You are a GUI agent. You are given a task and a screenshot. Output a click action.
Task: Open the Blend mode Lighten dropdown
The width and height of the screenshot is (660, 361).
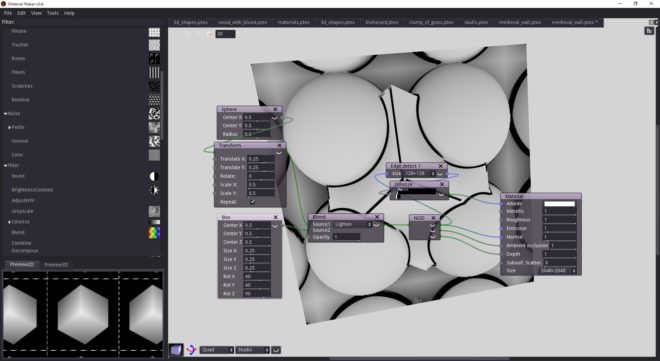tap(353, 225)
